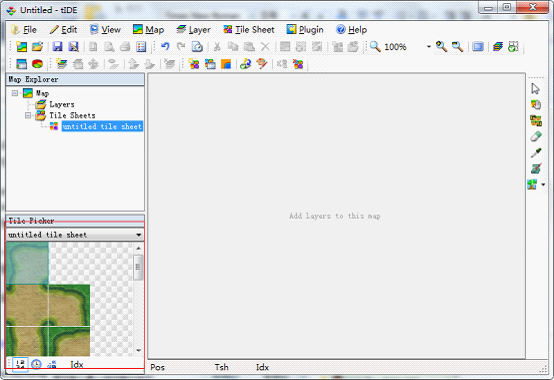
Task: Click the Zoom In magnifier icon
Action: (441, 46)
